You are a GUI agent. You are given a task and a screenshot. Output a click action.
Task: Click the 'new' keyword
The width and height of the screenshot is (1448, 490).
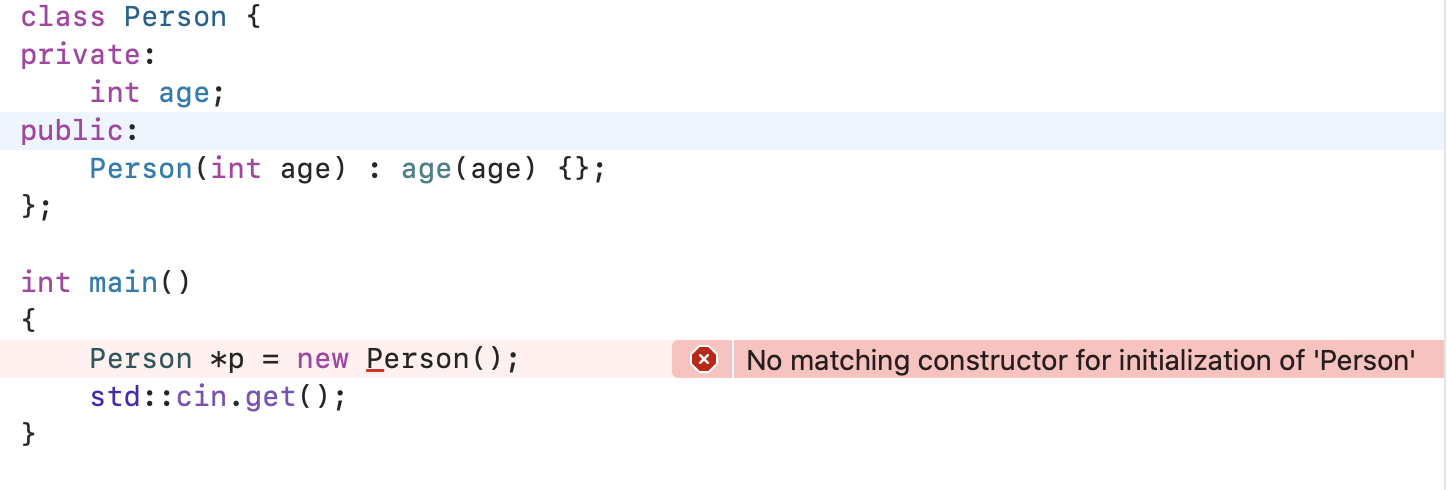tap(322, 359)
